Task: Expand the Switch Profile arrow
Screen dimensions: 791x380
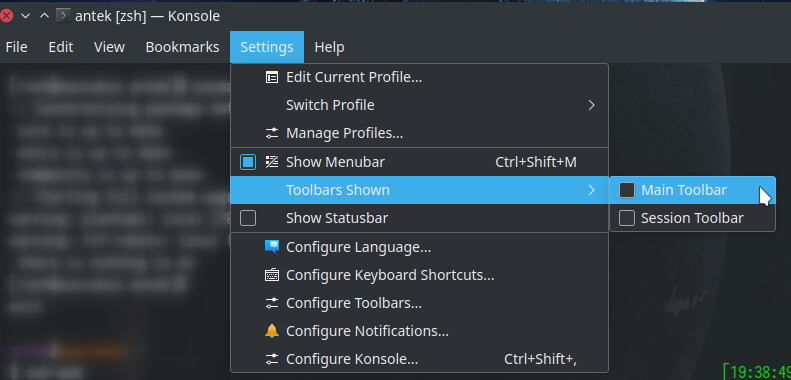Action: point(591,105)
